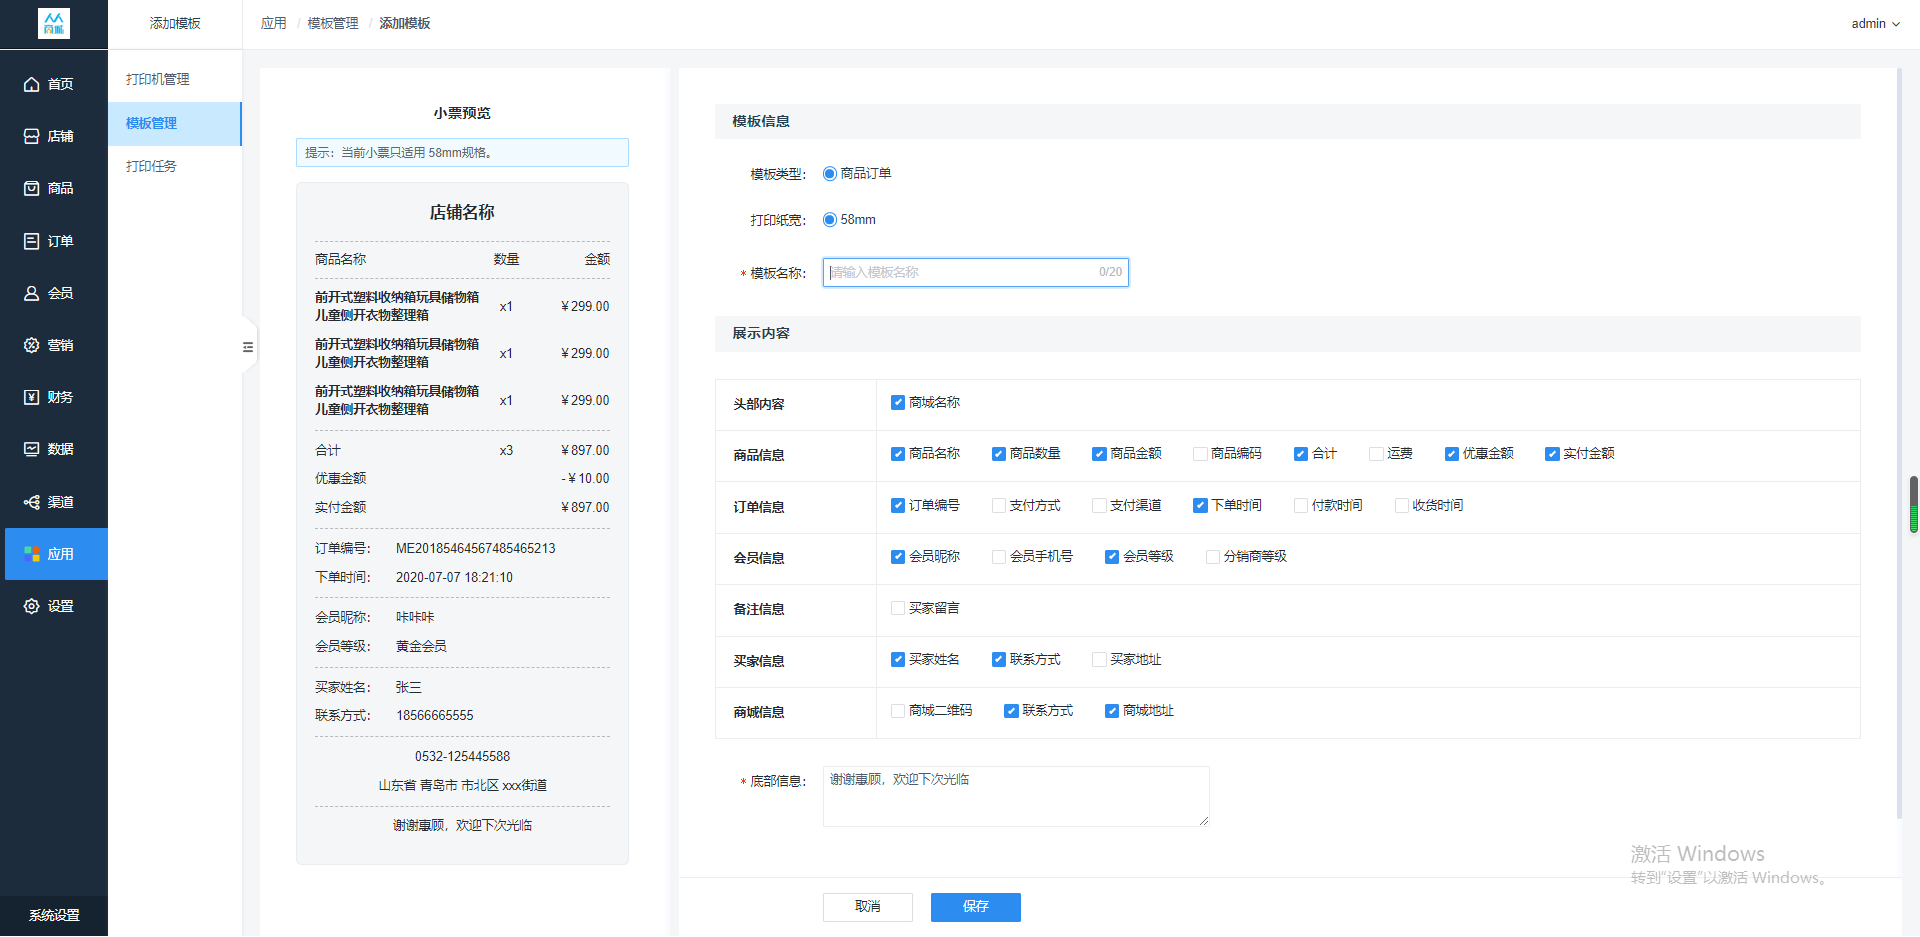Click the 取消 cancel button
The width and height of the screenshot is (1920, 937).
pyautogui.click(x=868, y=907)
